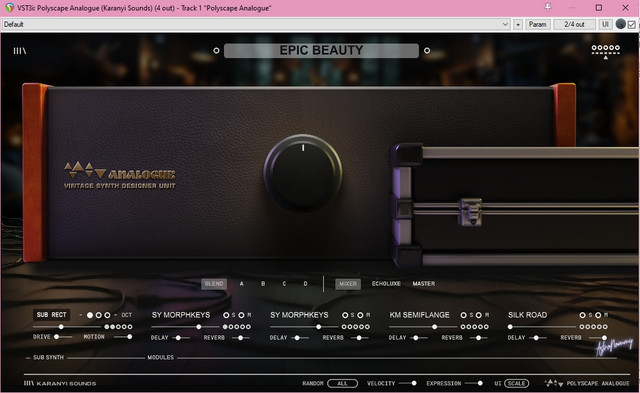
Task: Switch to the B layer tab
Action: 263,284
